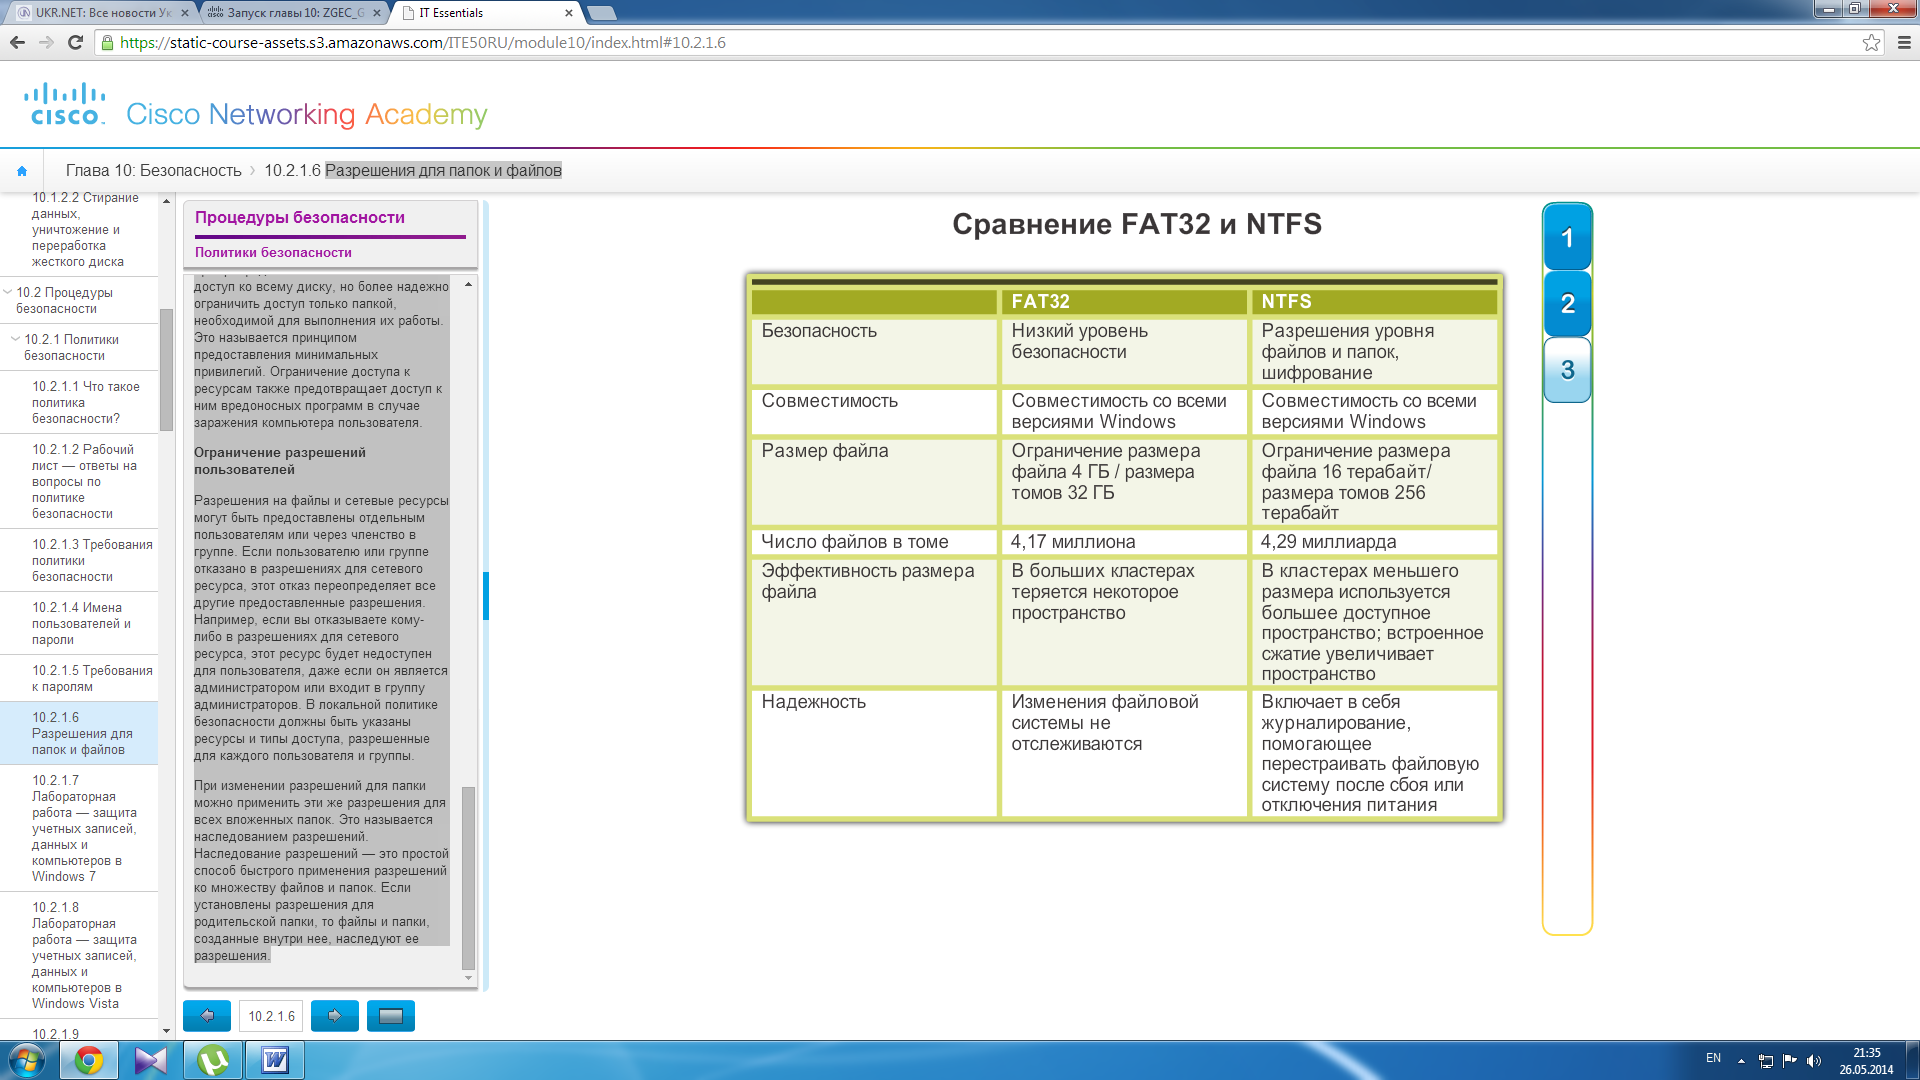Open uTorrent from the taskbar
The width and height of the screenshot is (1920, 1080).
(213, 1060)
